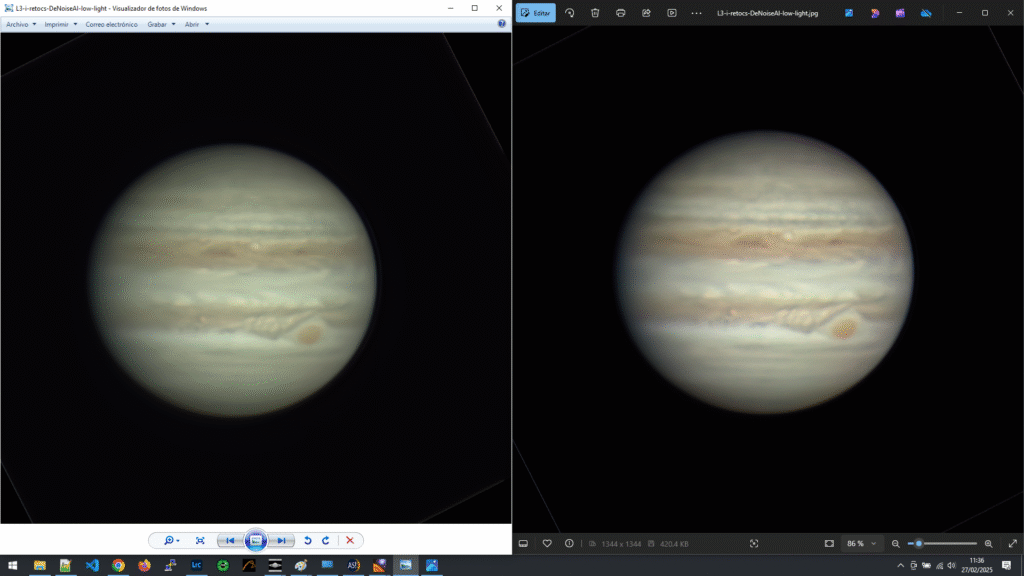Click the file size 420.4 KB
Viewport: 1024px width, 576px height.
coord(674,543)
